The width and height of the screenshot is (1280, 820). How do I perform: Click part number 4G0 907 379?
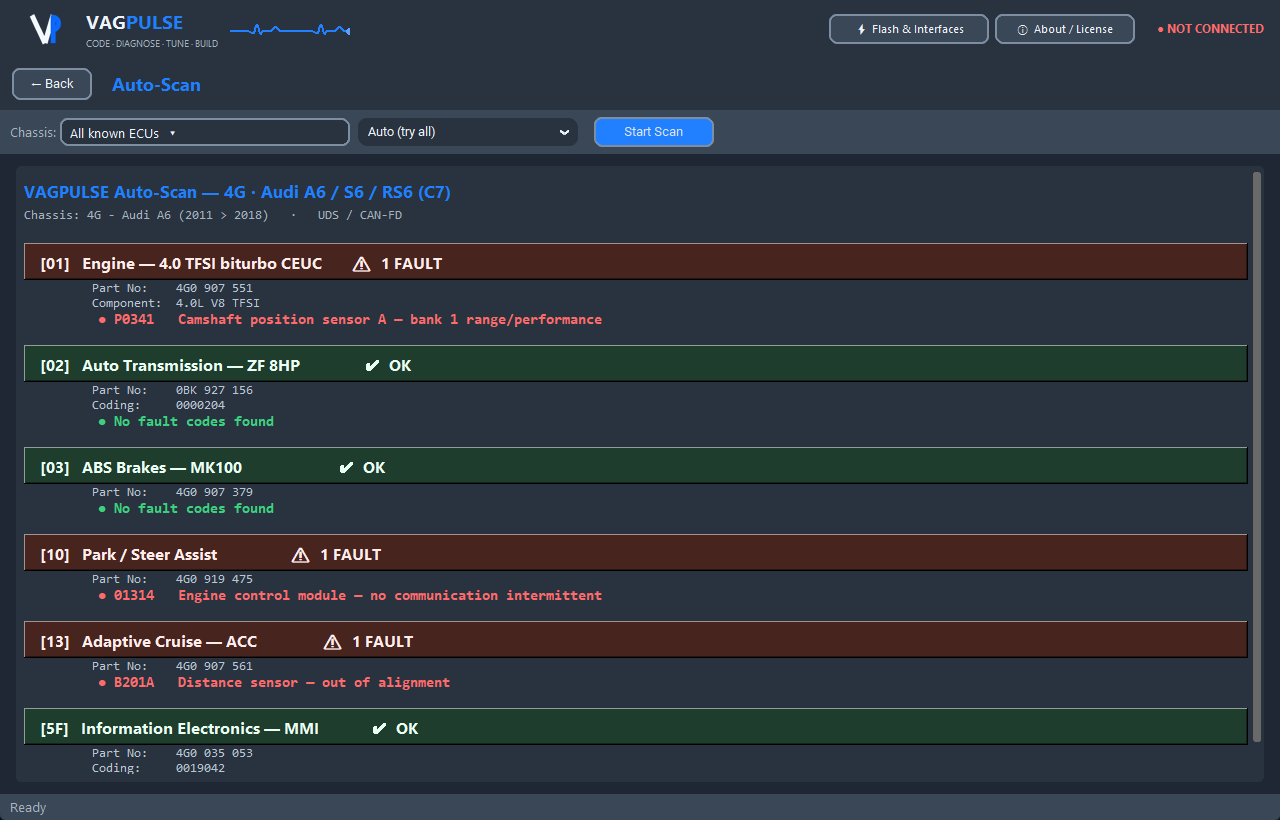coord(214,493)
